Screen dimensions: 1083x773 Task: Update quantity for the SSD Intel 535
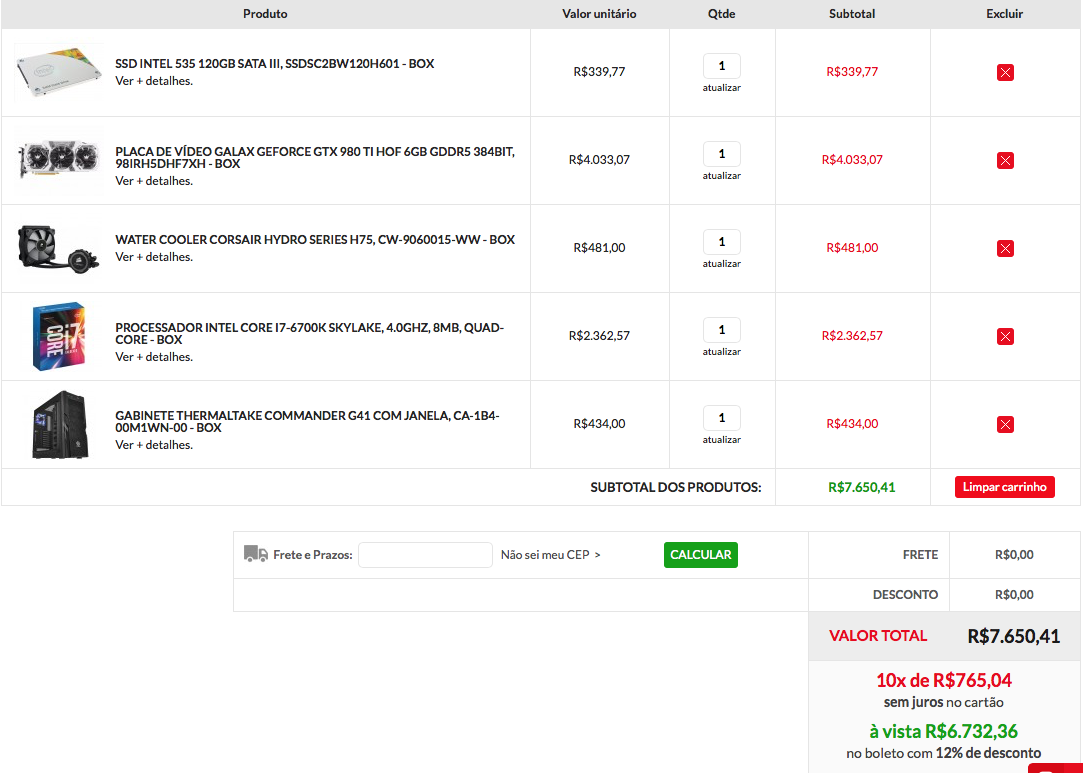click(722, 88)
